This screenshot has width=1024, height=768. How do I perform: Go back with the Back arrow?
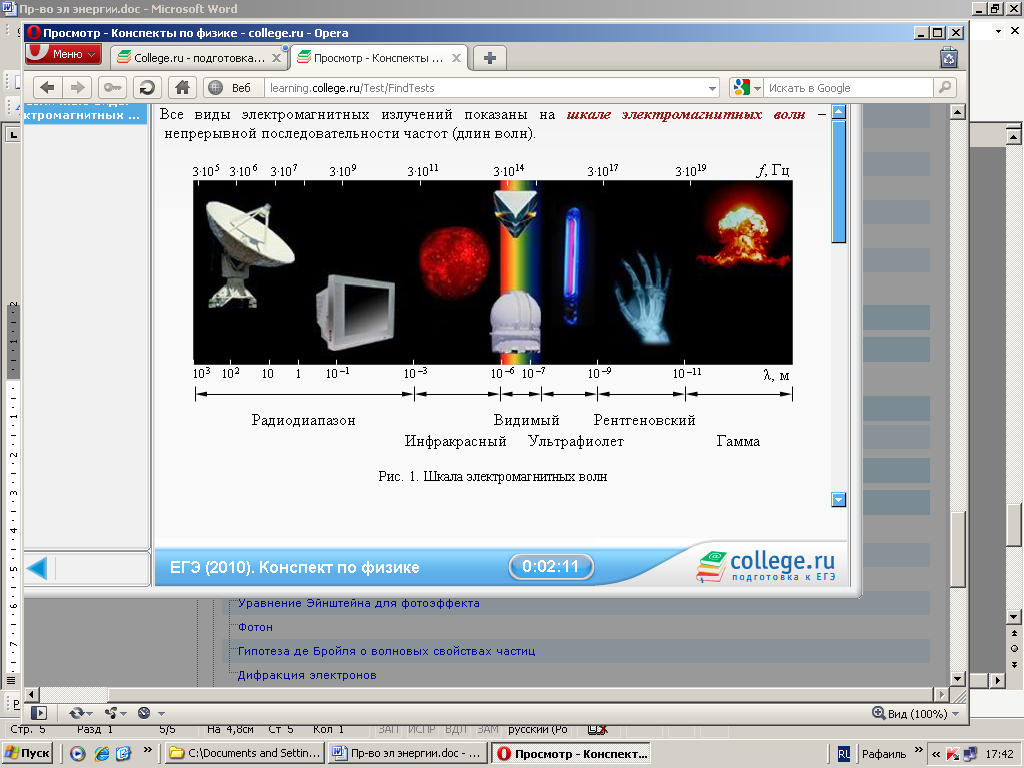47,88
